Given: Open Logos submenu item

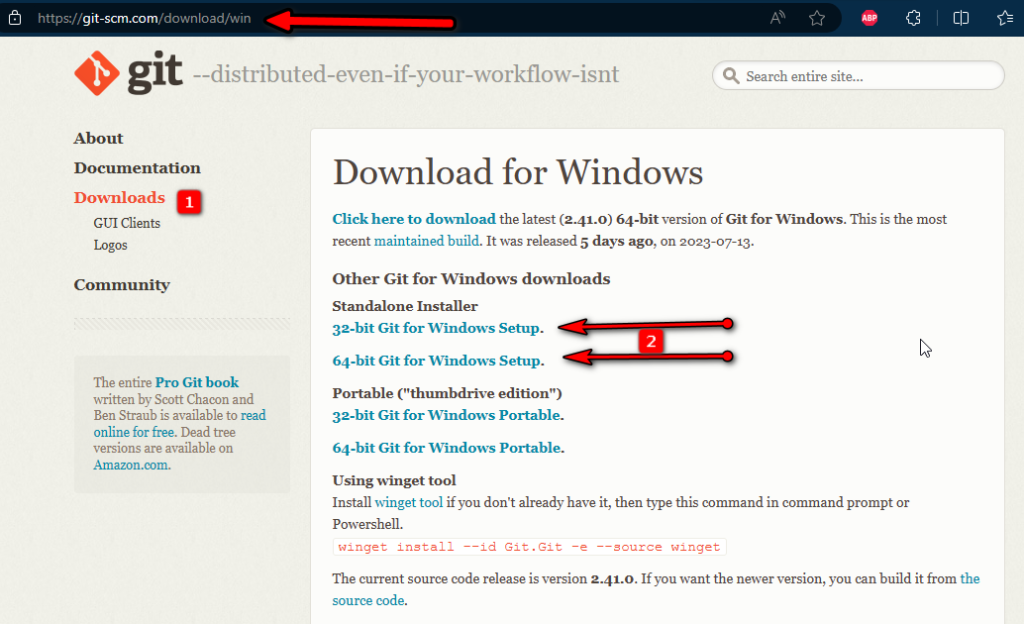Looking at the screenshot, I should [x=110, y=245].
